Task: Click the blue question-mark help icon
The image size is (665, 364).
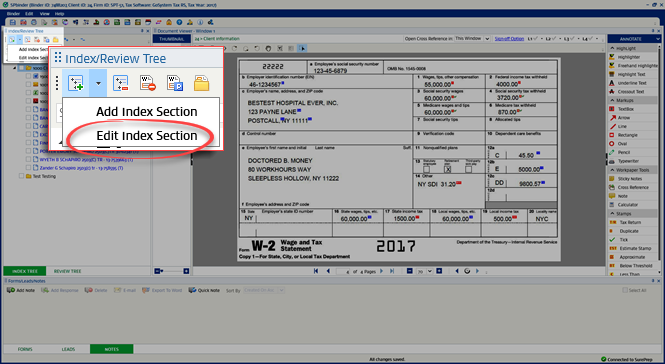Action: point(179,22)
